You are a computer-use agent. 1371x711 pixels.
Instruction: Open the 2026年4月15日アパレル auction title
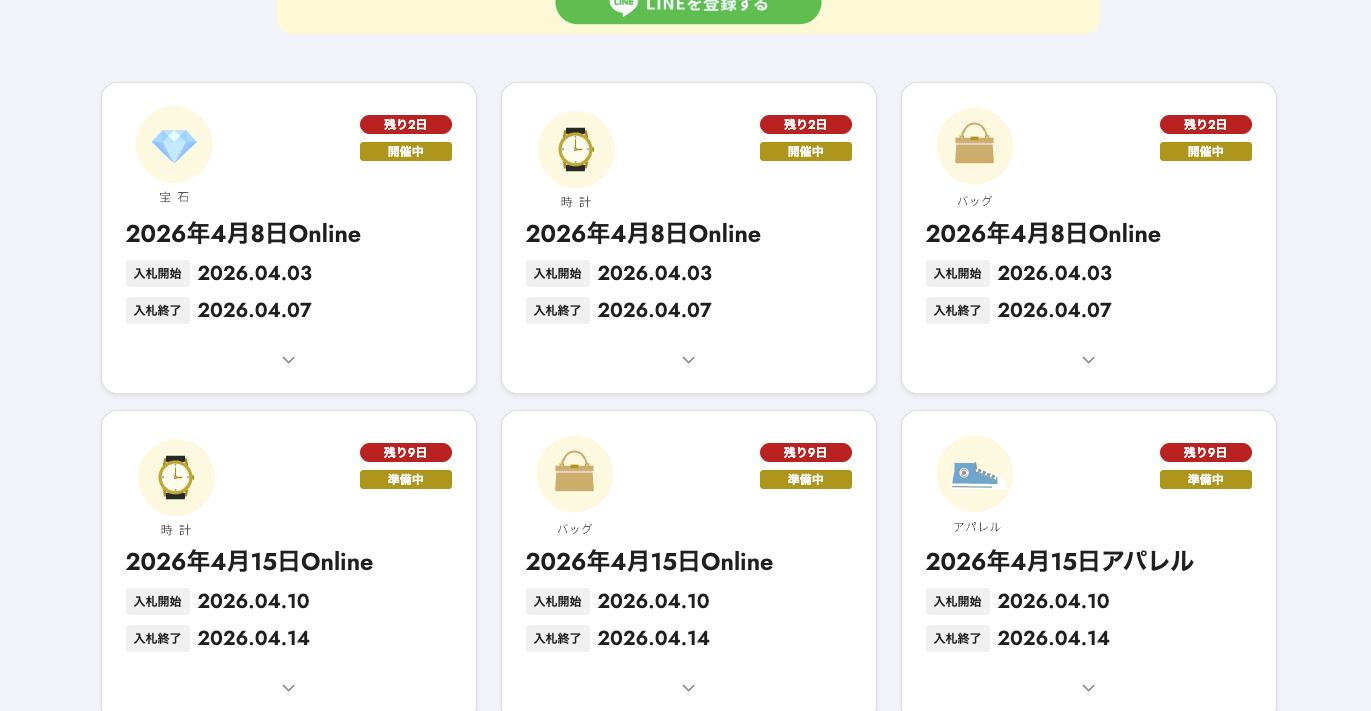(1059, 562)
